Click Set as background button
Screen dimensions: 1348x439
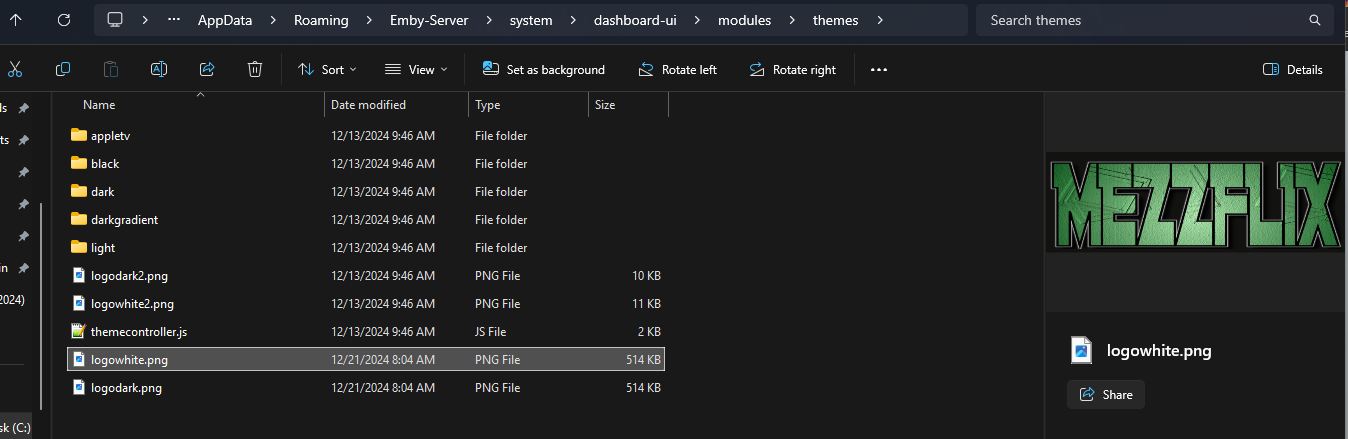[543, 69]
